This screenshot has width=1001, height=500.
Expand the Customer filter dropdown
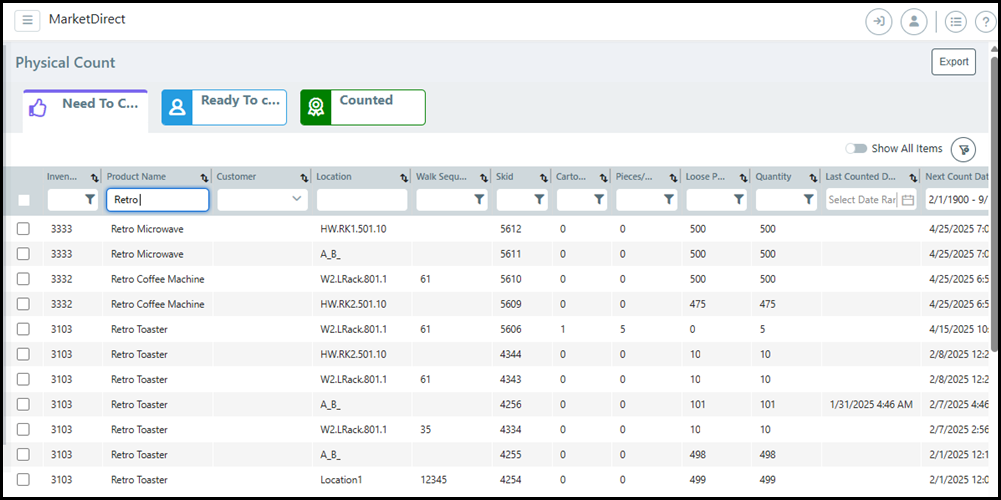[297, 200]
